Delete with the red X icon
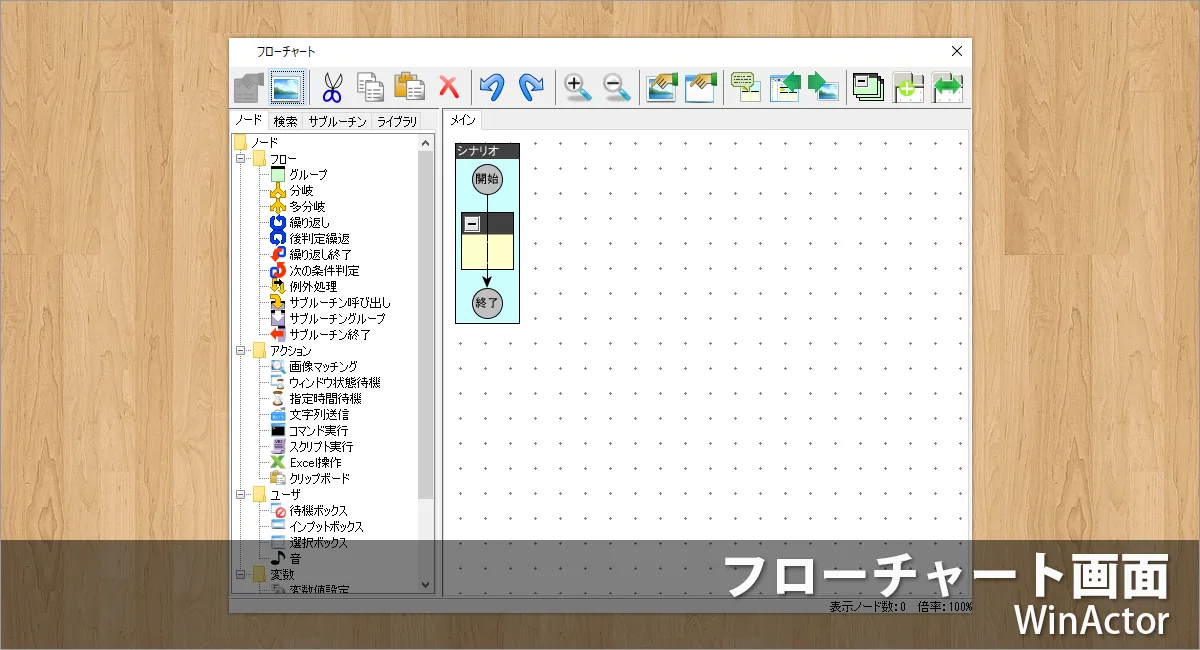This screenshot has height=650, width=1200. [449, 87]
